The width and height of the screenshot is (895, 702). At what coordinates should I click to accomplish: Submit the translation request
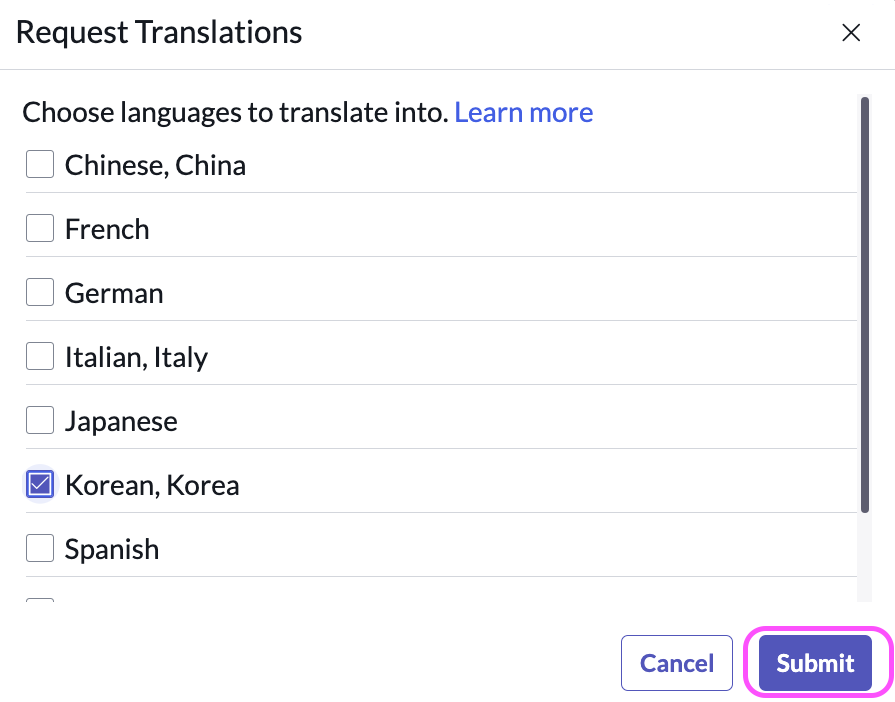[x=814, y=663]
